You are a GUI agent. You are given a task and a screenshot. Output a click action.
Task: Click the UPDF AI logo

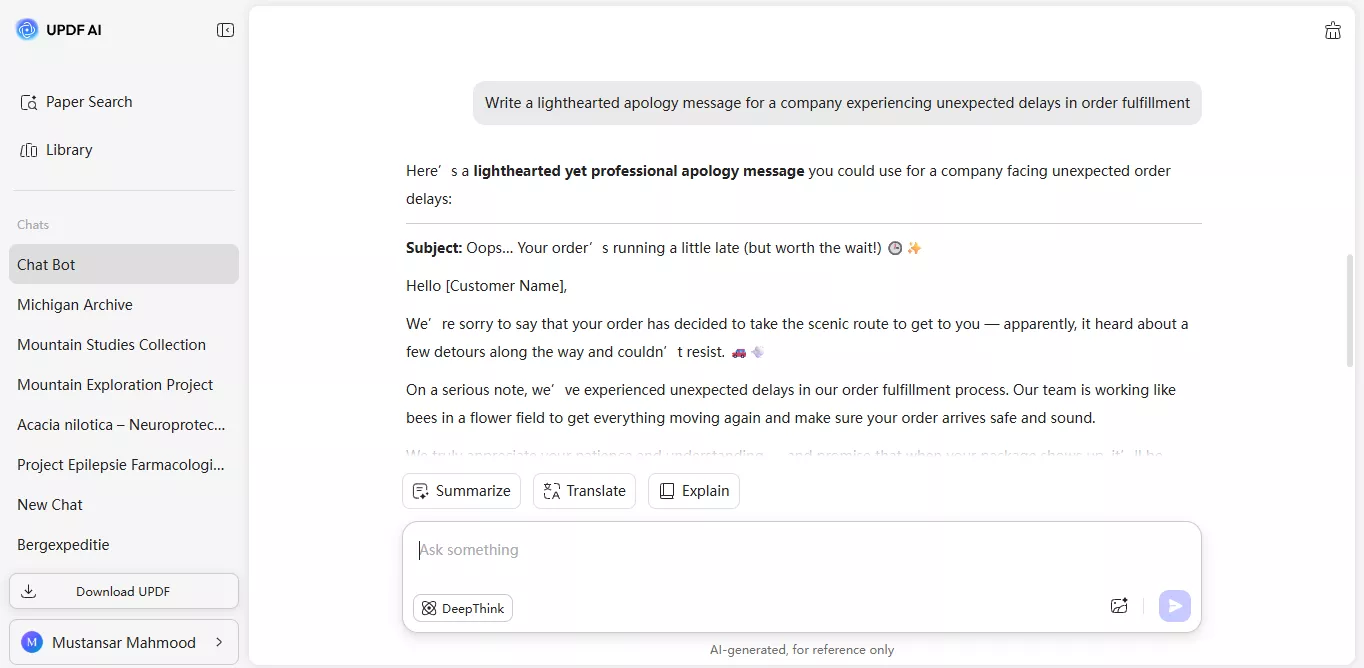click(58, 30)
